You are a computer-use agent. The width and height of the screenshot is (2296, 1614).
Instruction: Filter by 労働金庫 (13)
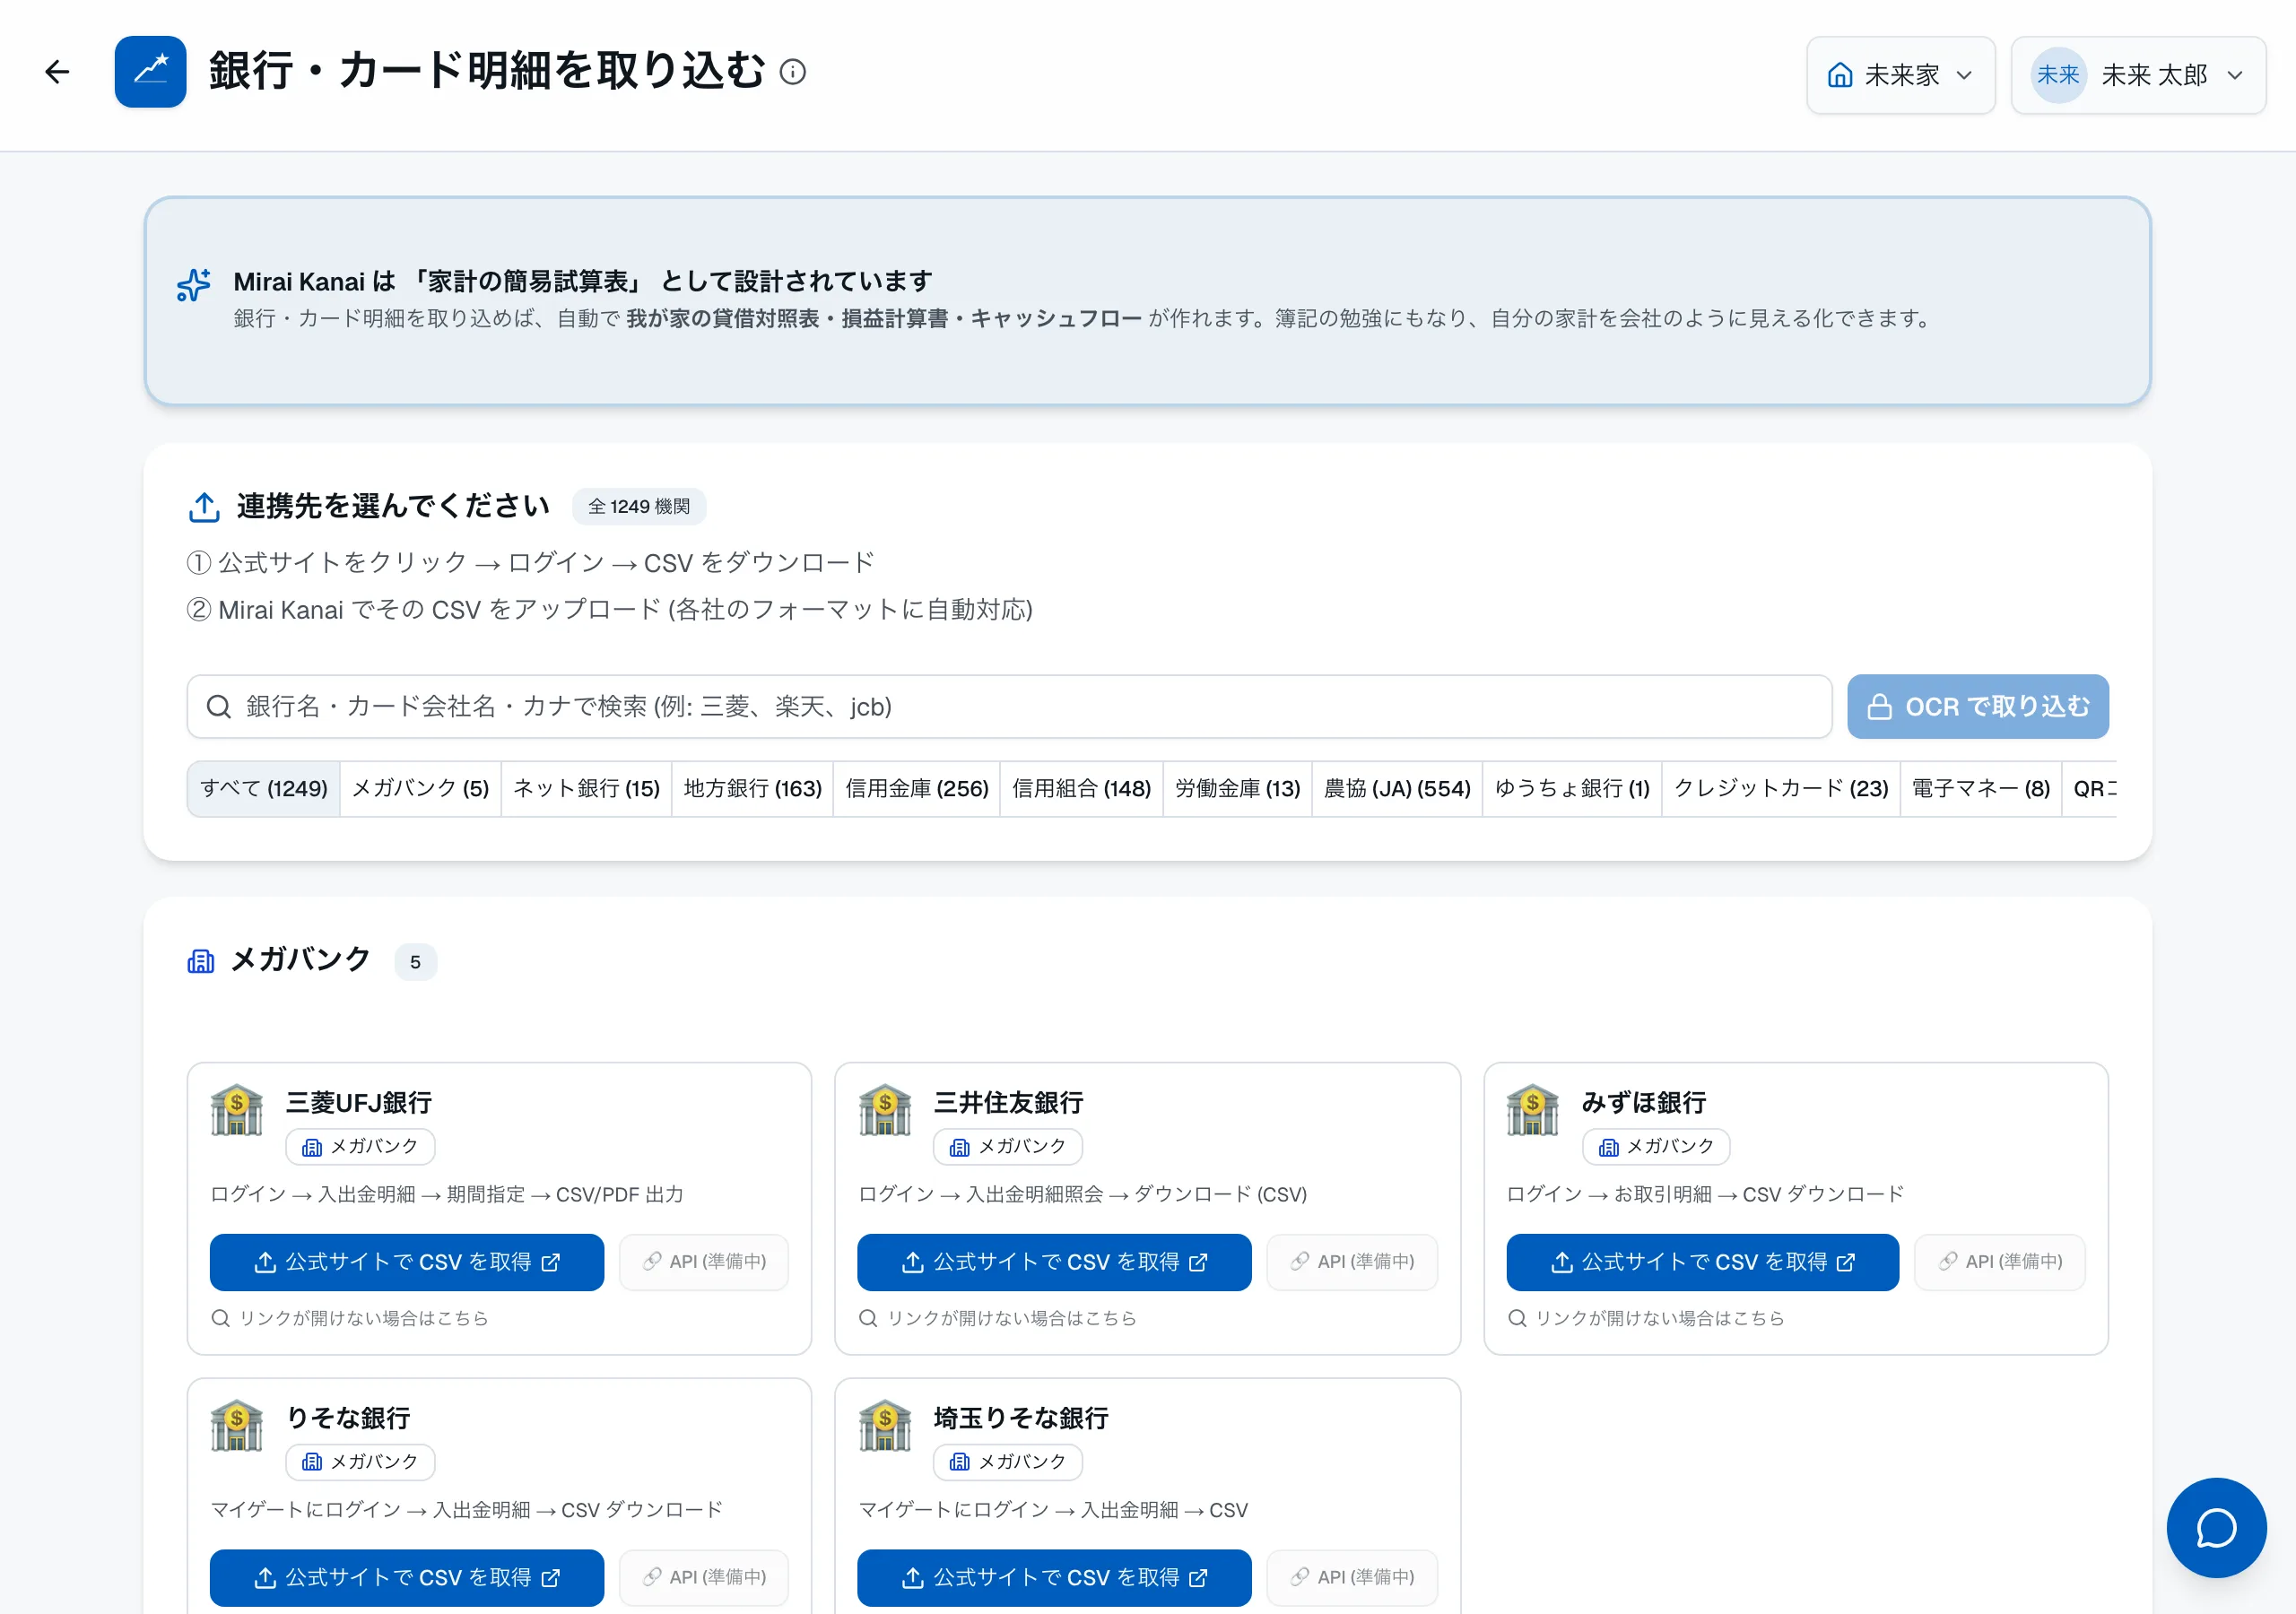(x=1238, y=789)
